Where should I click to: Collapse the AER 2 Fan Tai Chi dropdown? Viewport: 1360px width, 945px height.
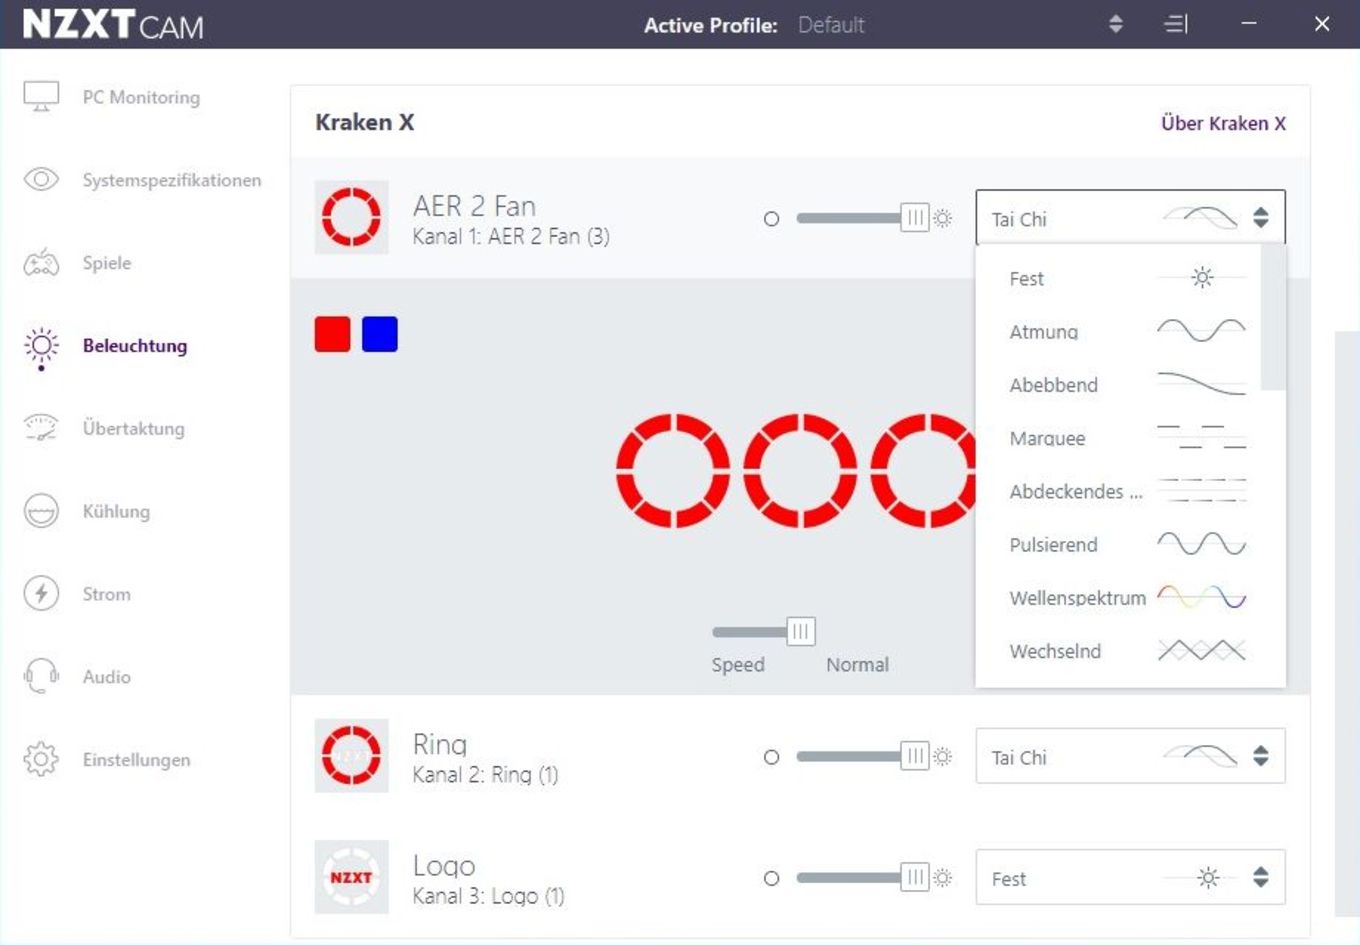(1130, 218)
